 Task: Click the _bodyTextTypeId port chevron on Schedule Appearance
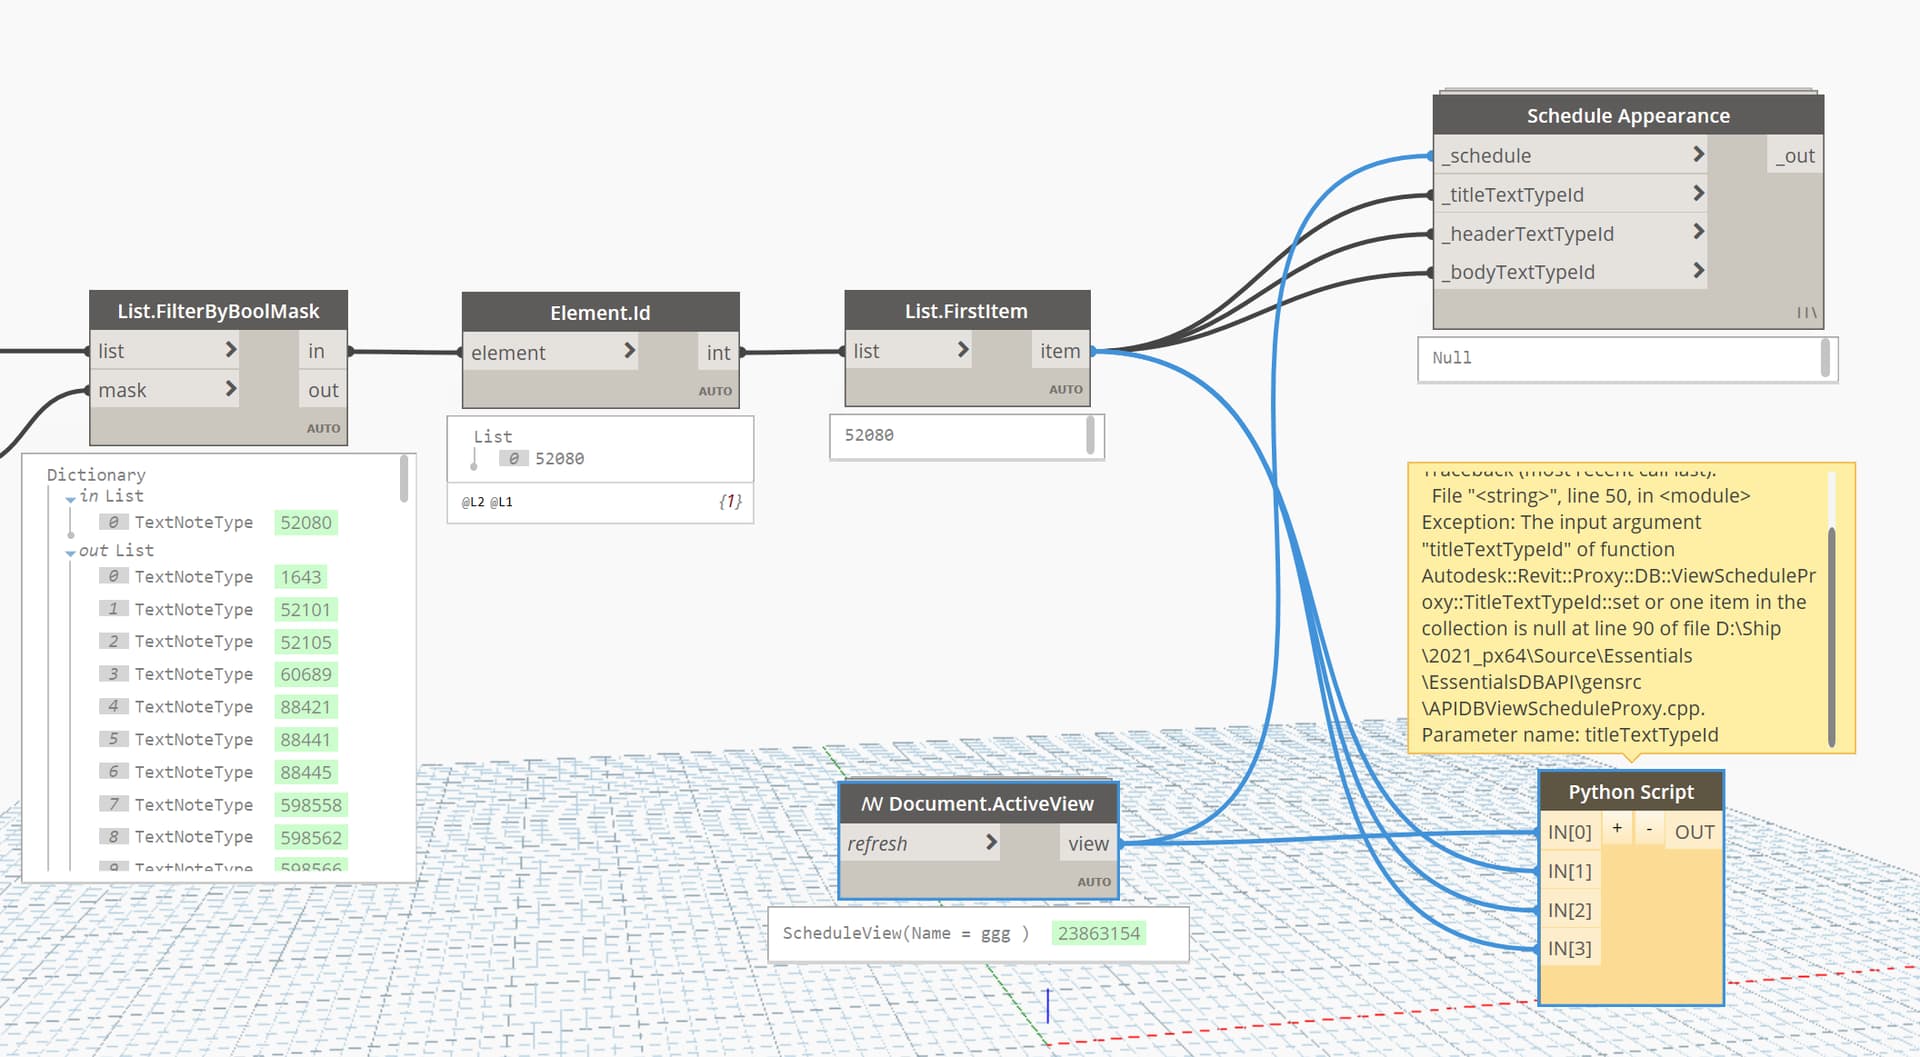click(1697, 271)
